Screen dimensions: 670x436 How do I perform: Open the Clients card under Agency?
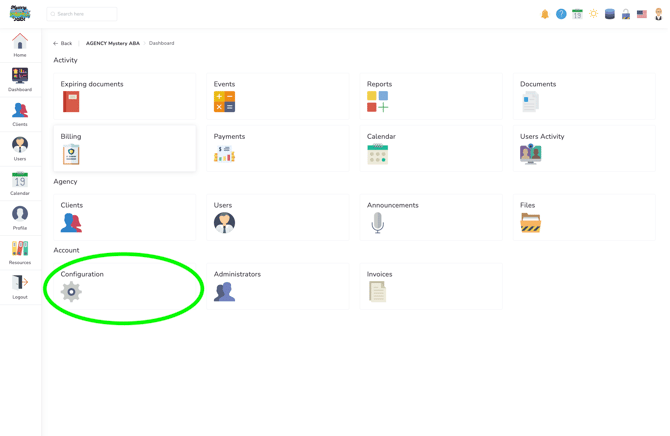coord(125,217)
